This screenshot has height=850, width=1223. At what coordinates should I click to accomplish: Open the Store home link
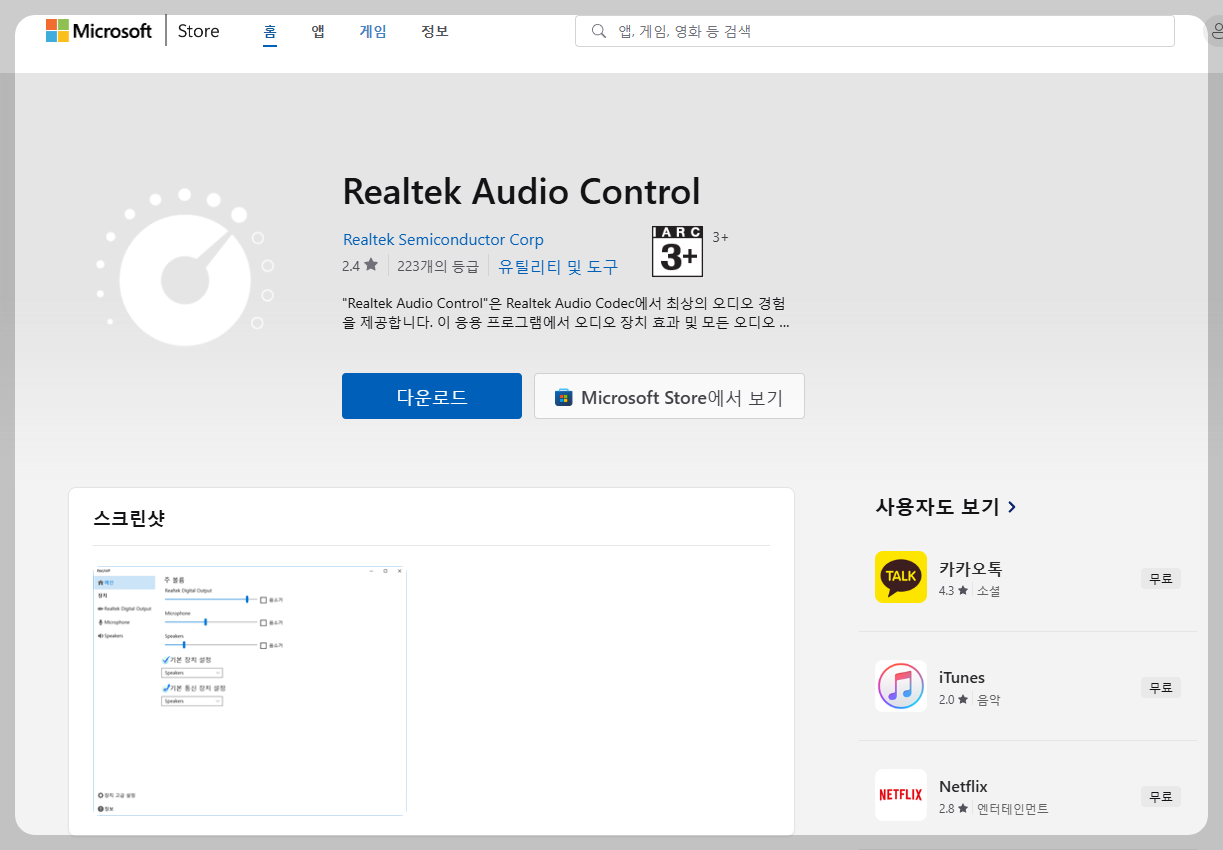198,31
